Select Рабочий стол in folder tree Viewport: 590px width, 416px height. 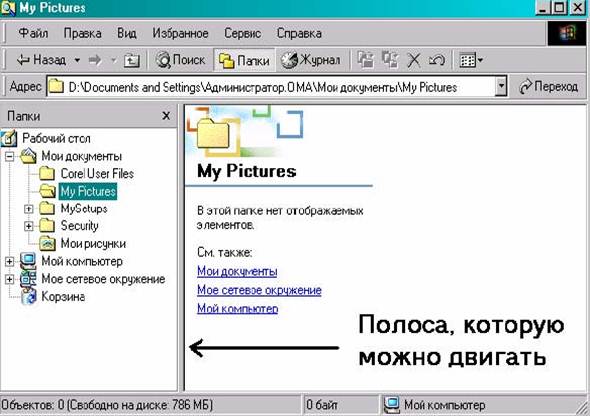pos(56,138)
